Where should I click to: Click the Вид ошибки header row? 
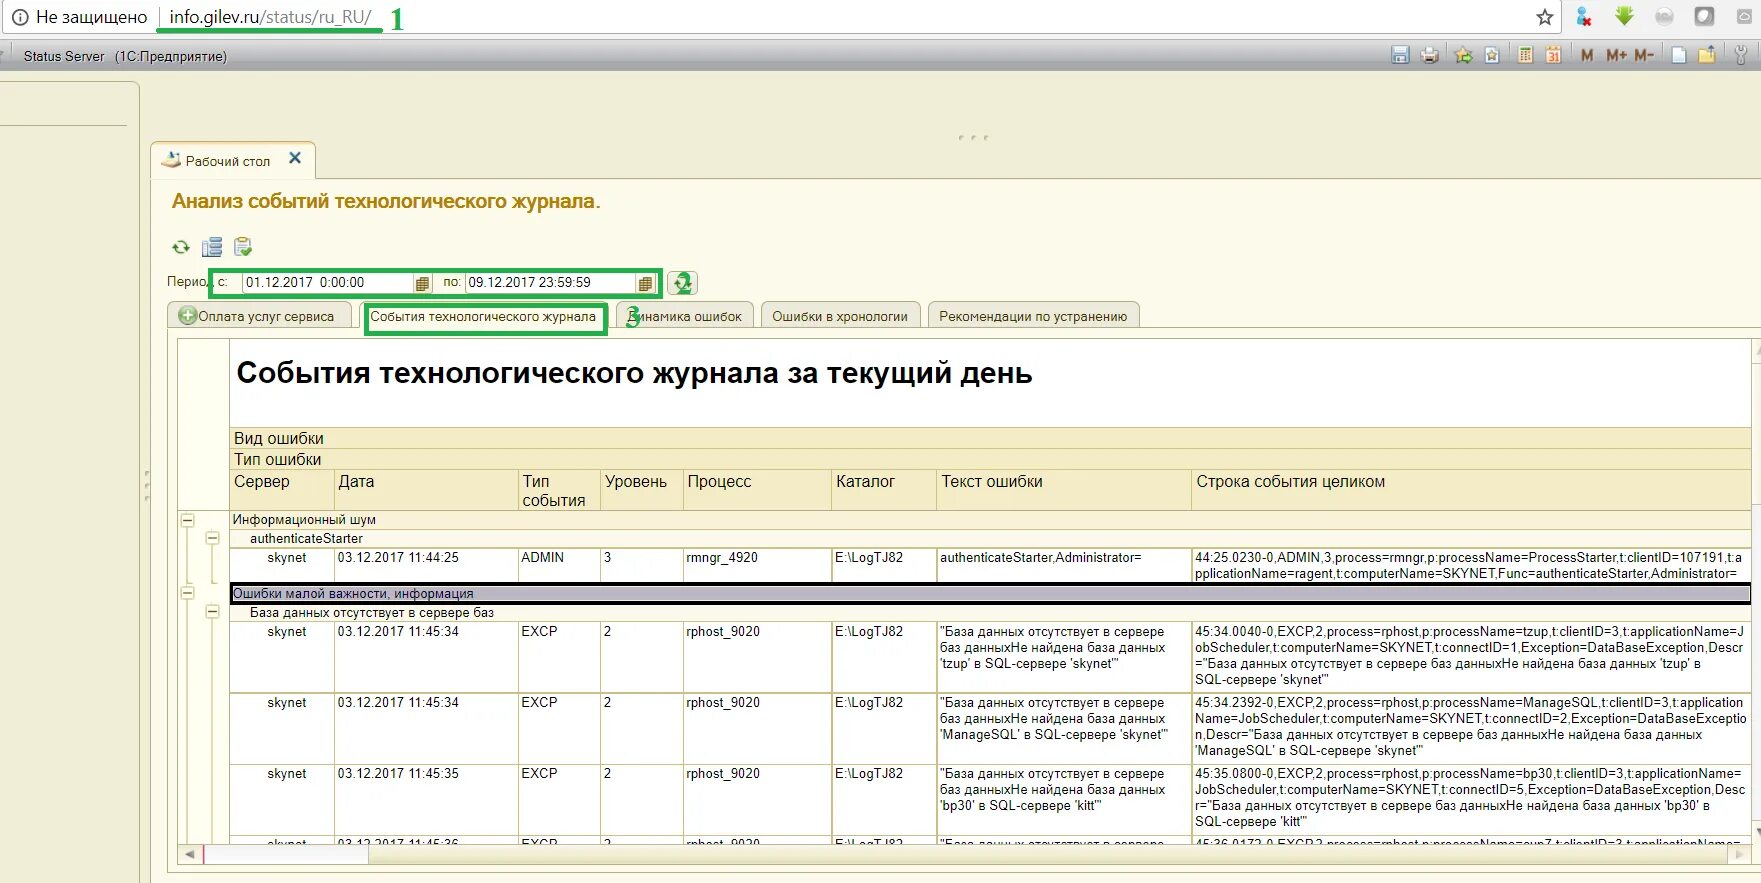(x=990, y=438)
